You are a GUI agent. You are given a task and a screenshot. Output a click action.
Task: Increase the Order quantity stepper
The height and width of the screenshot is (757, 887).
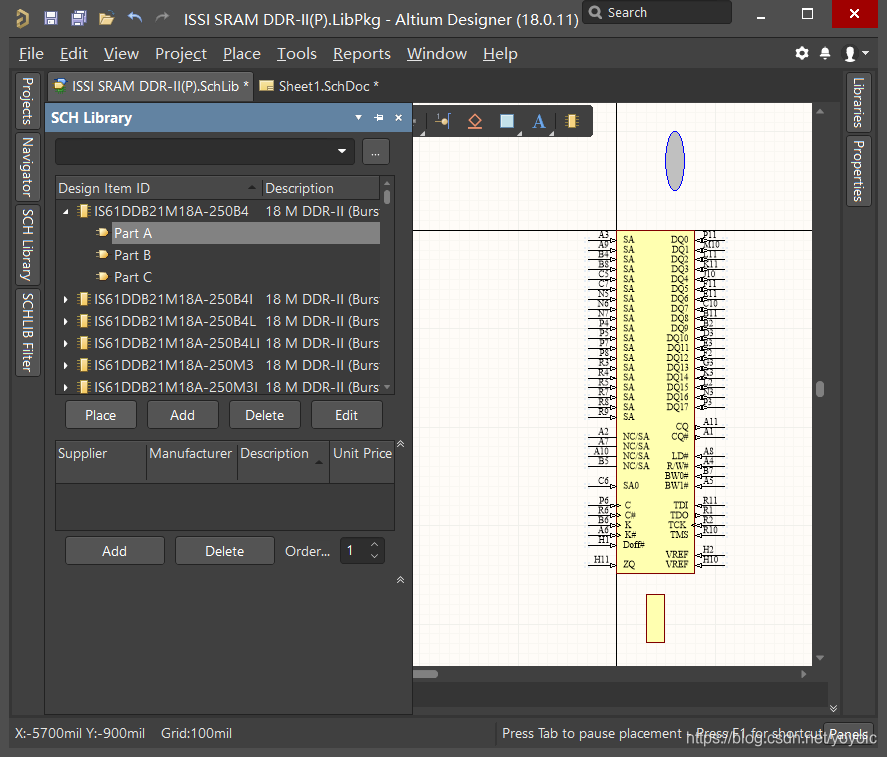tap(374, 545)
